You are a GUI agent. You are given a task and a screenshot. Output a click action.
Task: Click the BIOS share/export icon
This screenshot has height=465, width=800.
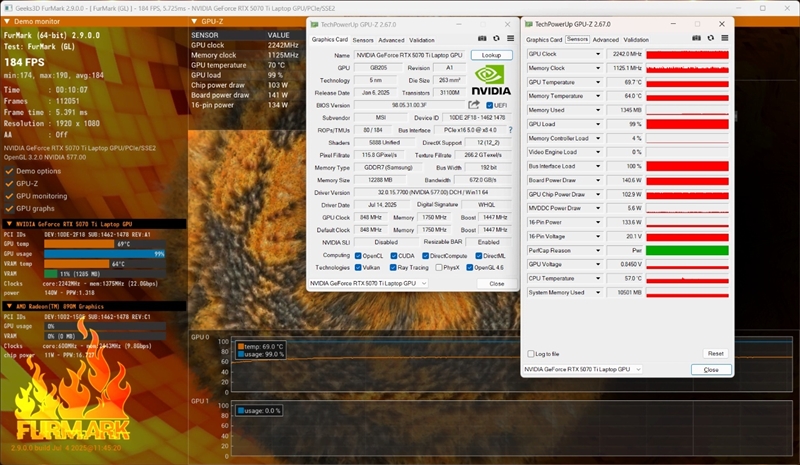tap(474, 105)
